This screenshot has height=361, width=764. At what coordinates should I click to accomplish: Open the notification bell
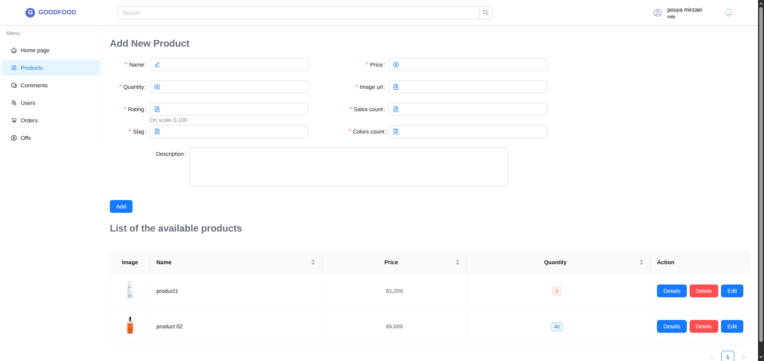point(728,13)
